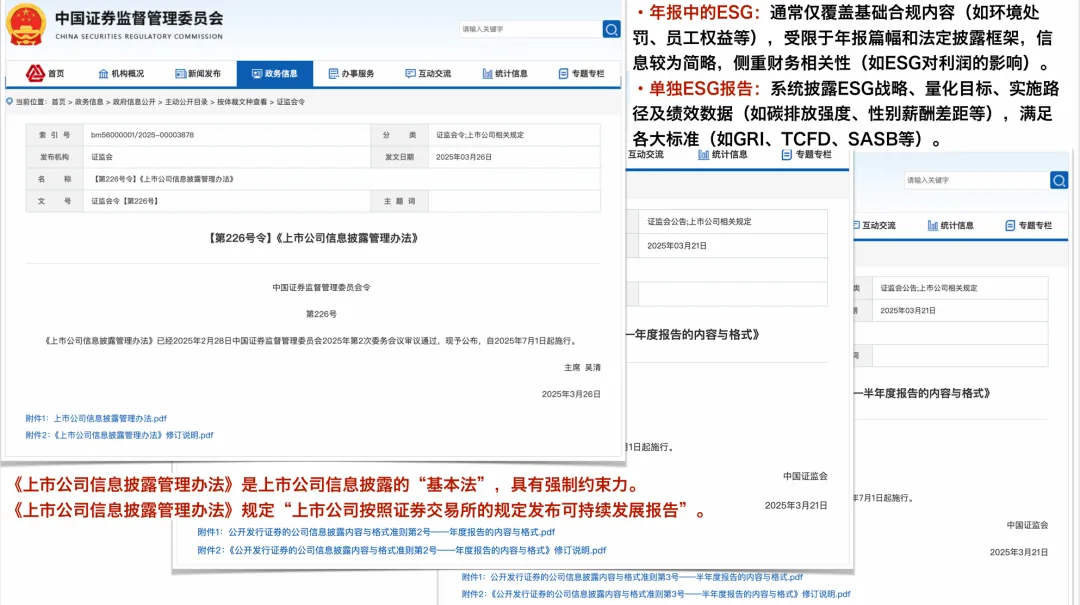Click 统计信息 tab in rightmost background window
Image resolution: width=1080 pixels, height=605 pixels.
pyautogui.click(x=951, y=225)
